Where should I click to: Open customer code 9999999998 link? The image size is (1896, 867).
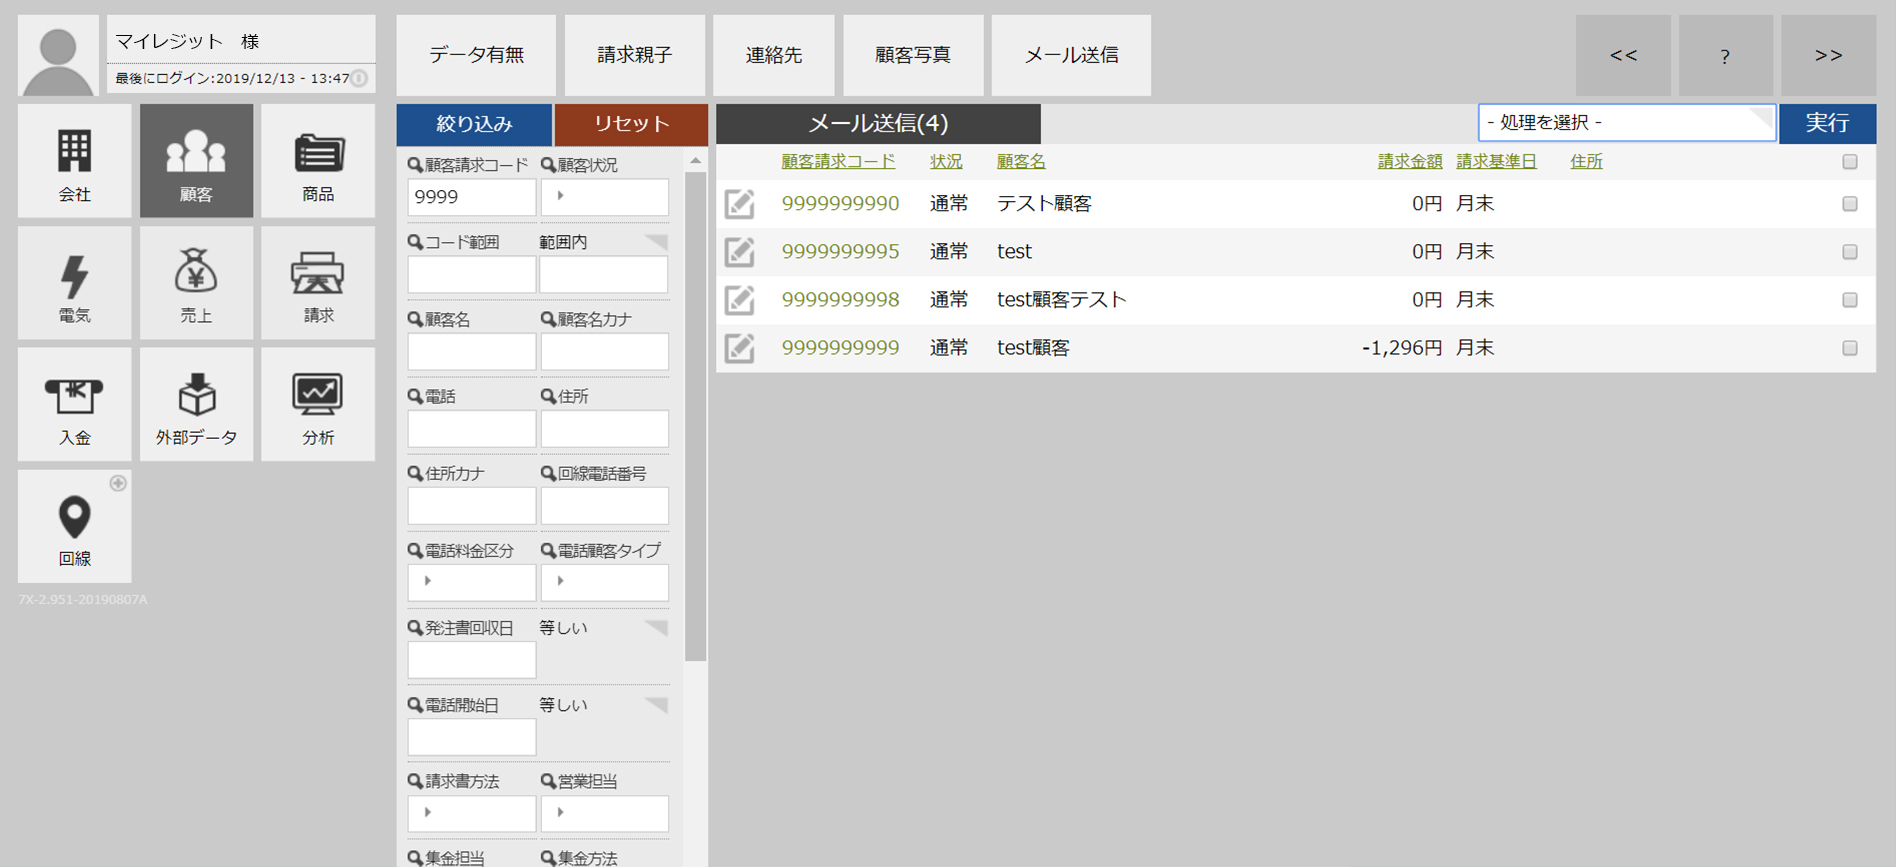coord(840,299)
